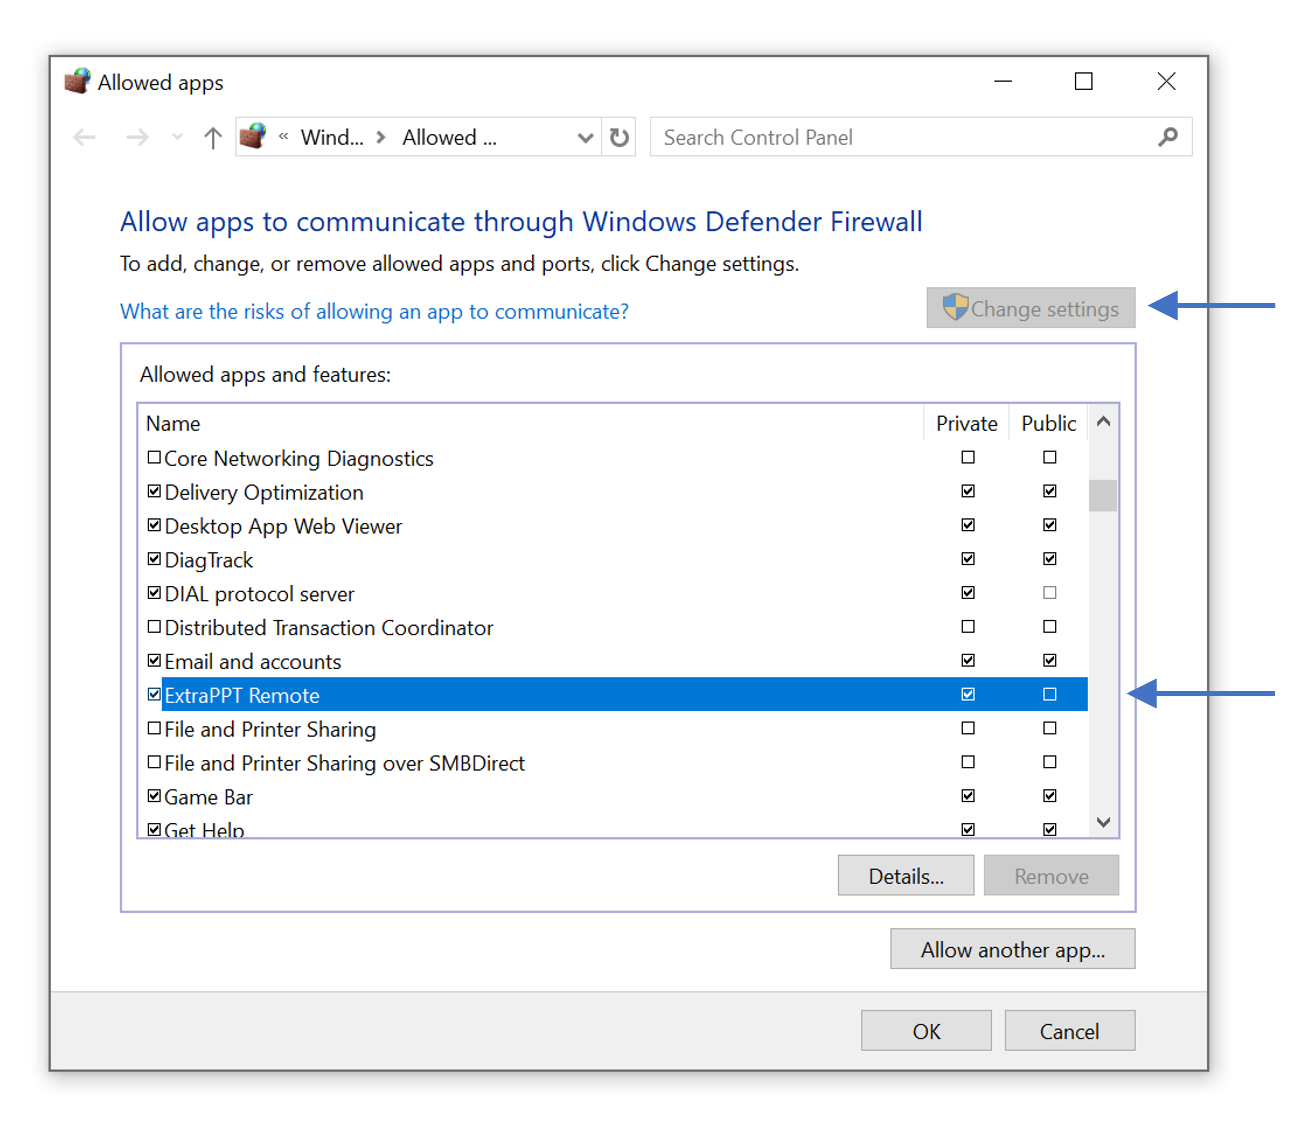Click the firewall icon in address bar
Screen dimensions: 1310x1130
[x=253, y=136]
